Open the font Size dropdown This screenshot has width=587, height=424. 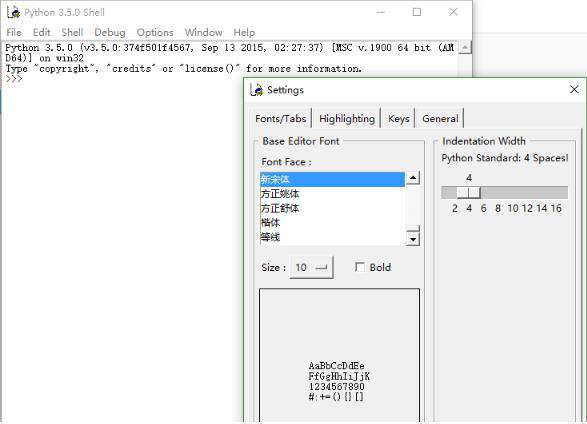(311, 267)
